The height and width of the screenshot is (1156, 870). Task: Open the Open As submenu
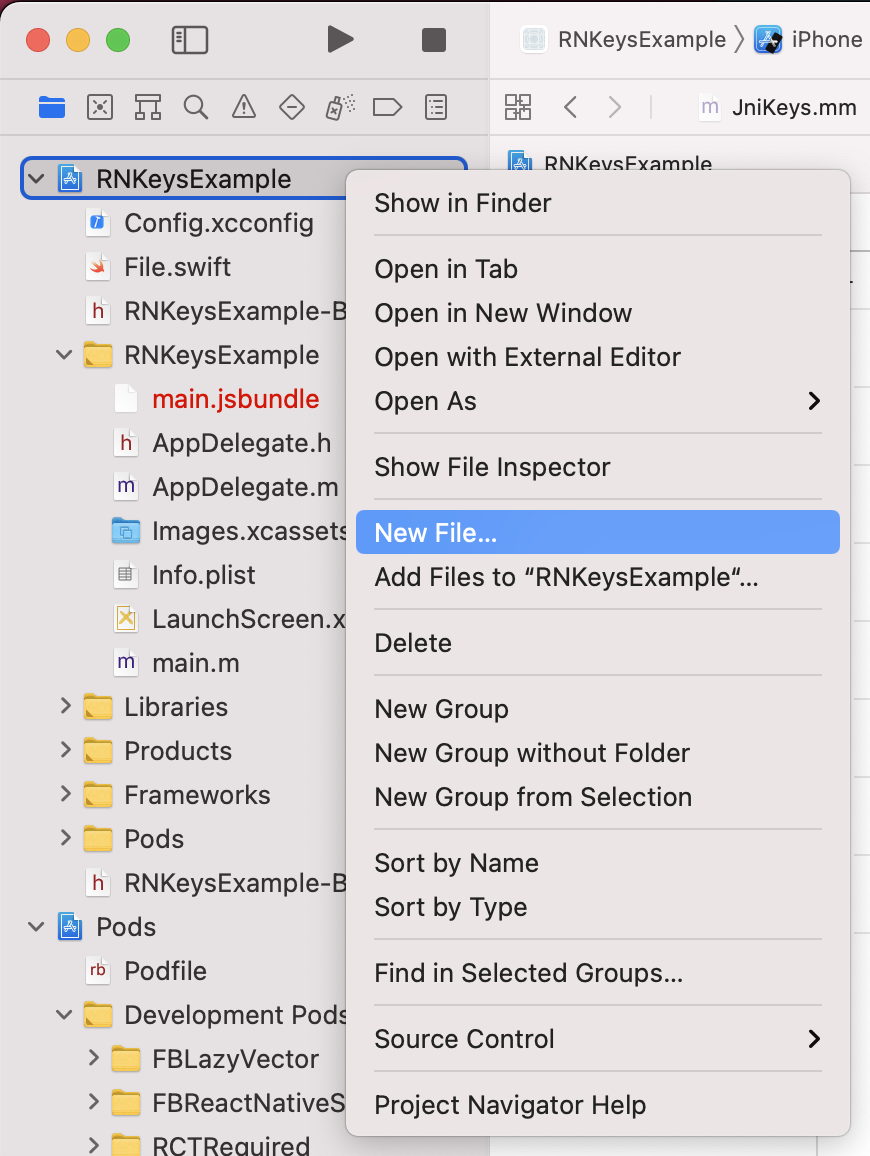598,401
